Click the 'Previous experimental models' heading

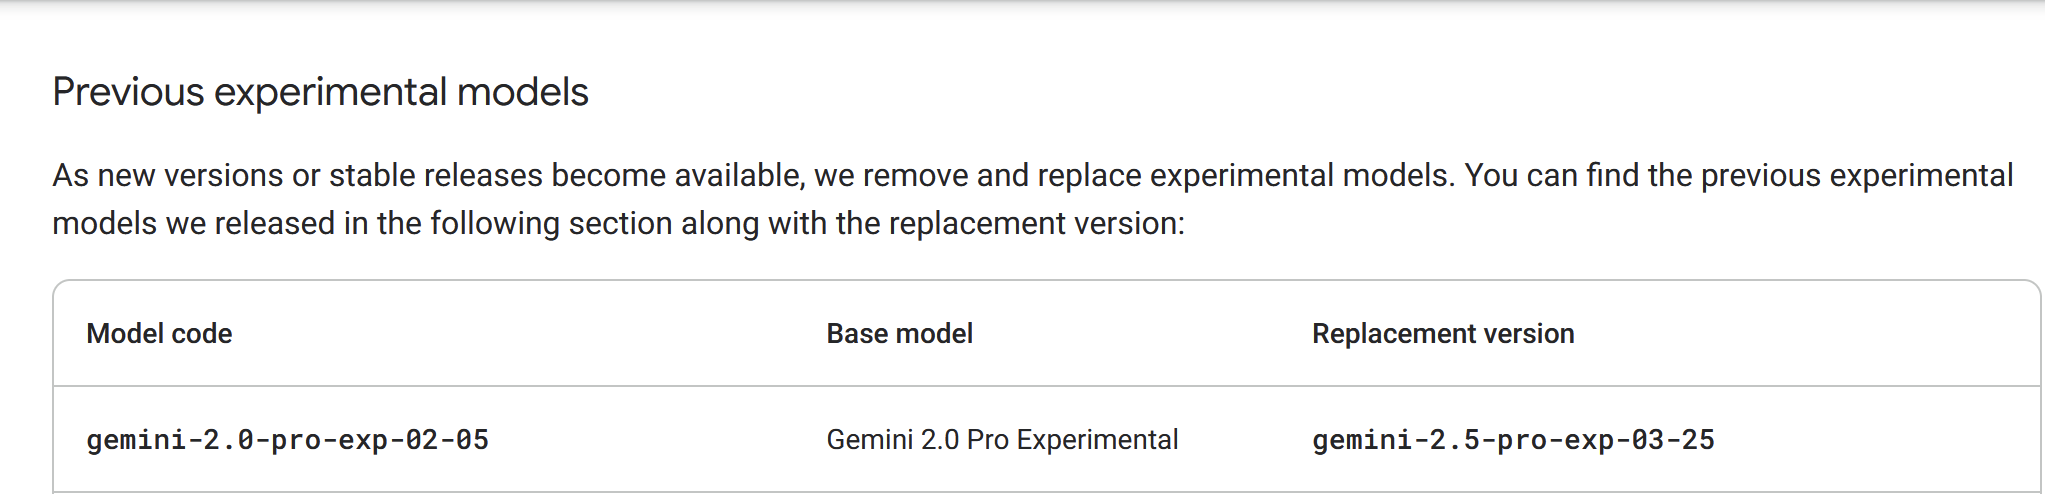pyautogui.click(x=320, y=92)
